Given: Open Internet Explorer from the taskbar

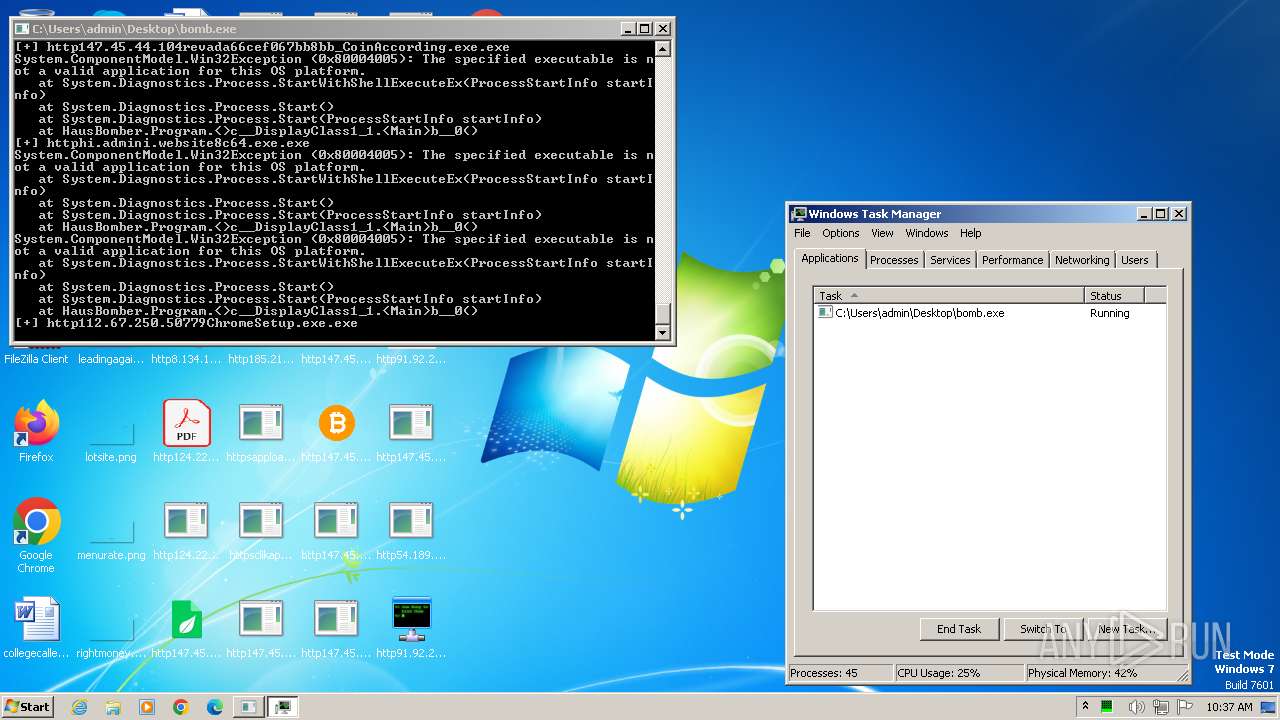Looking at the screenshot, I should point(79,707).
